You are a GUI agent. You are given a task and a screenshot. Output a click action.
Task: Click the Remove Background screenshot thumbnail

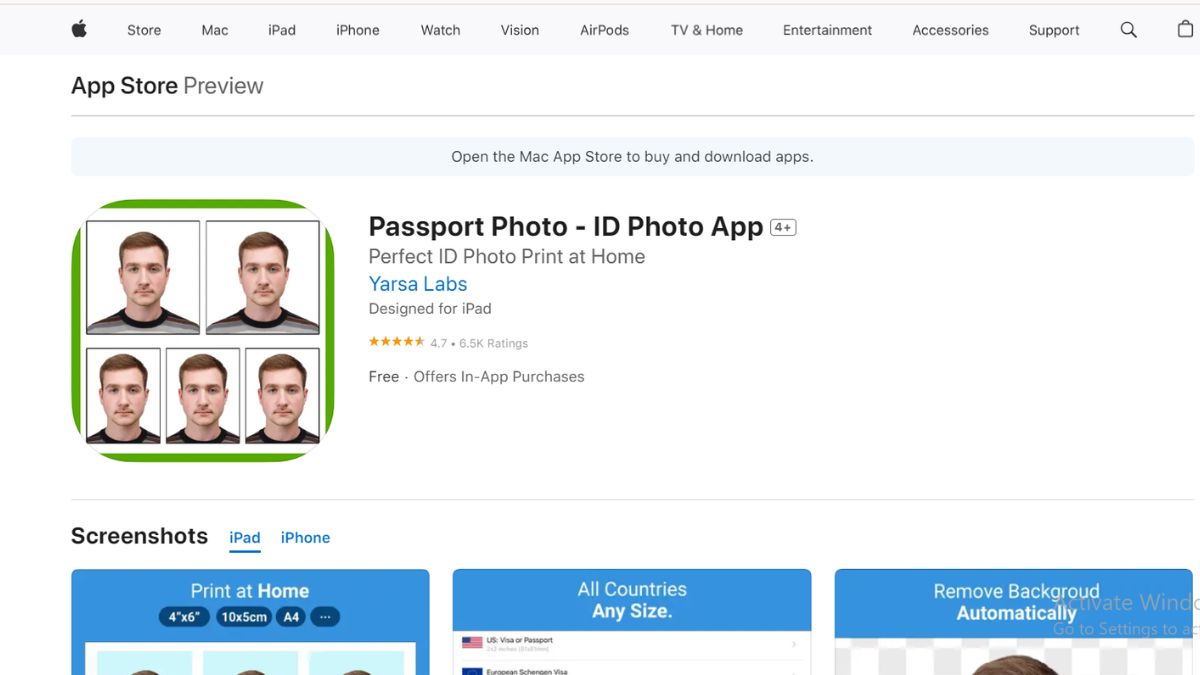(x=1013, y=620)
